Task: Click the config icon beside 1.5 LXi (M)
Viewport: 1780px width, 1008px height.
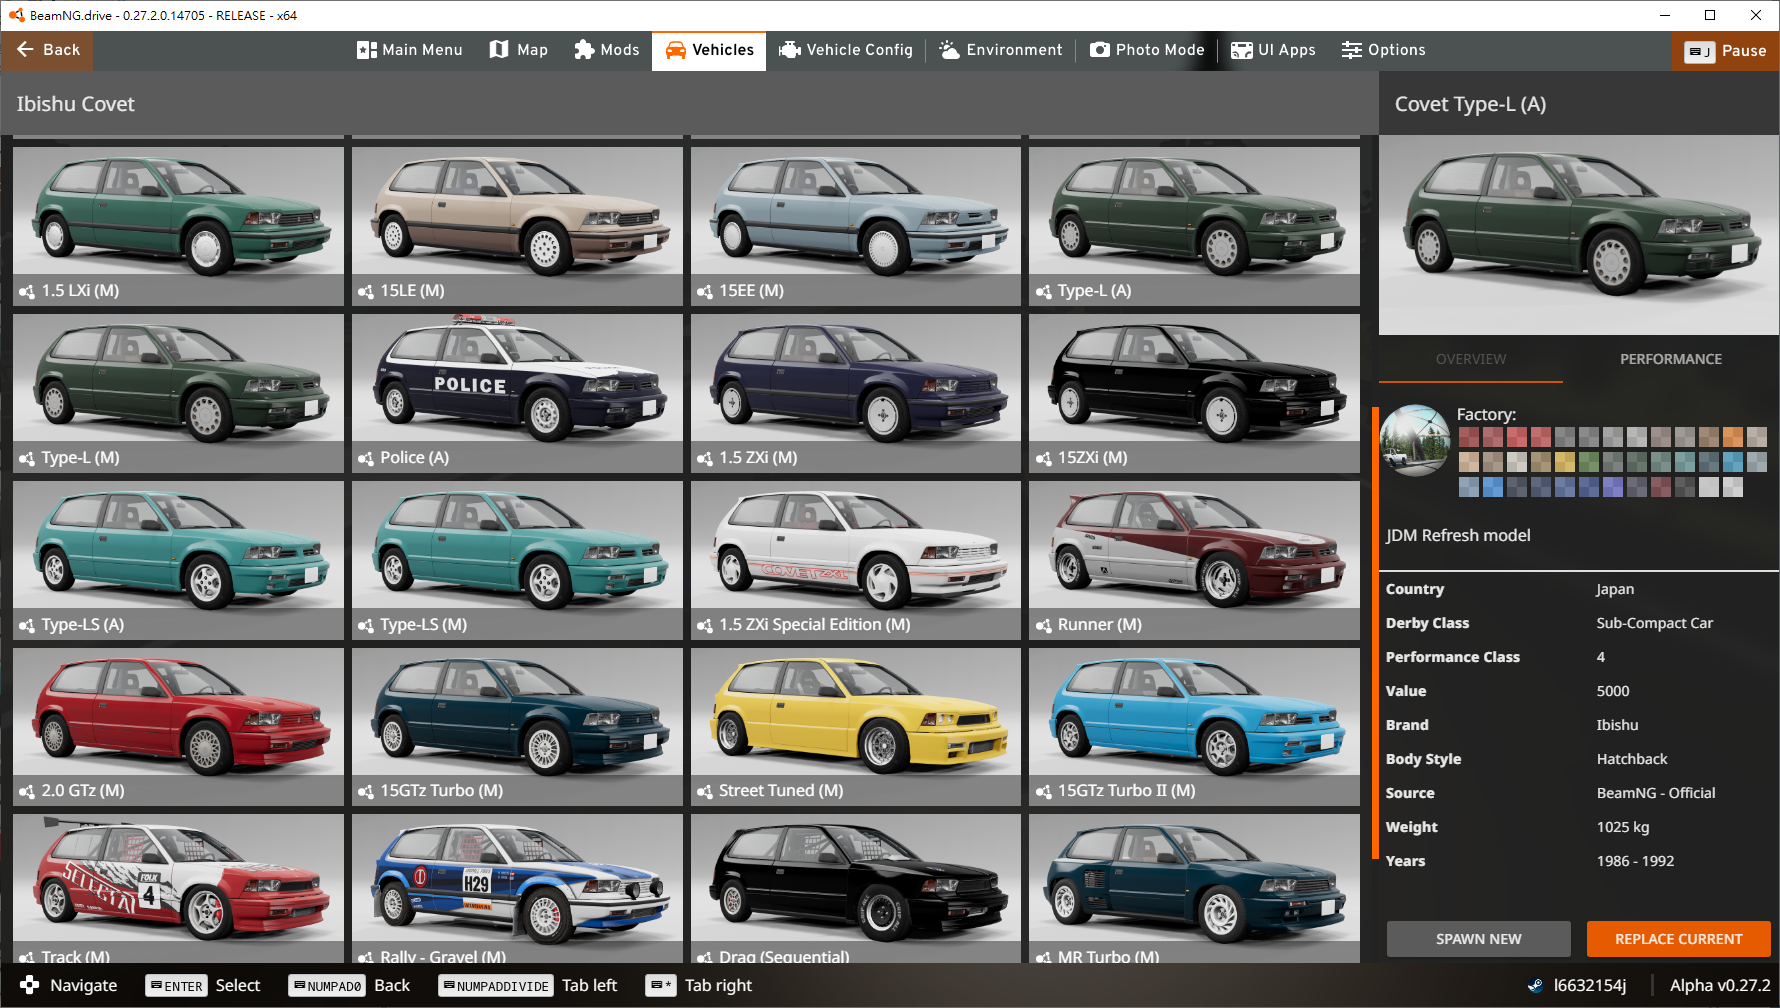Action: (x=27, y=292)
